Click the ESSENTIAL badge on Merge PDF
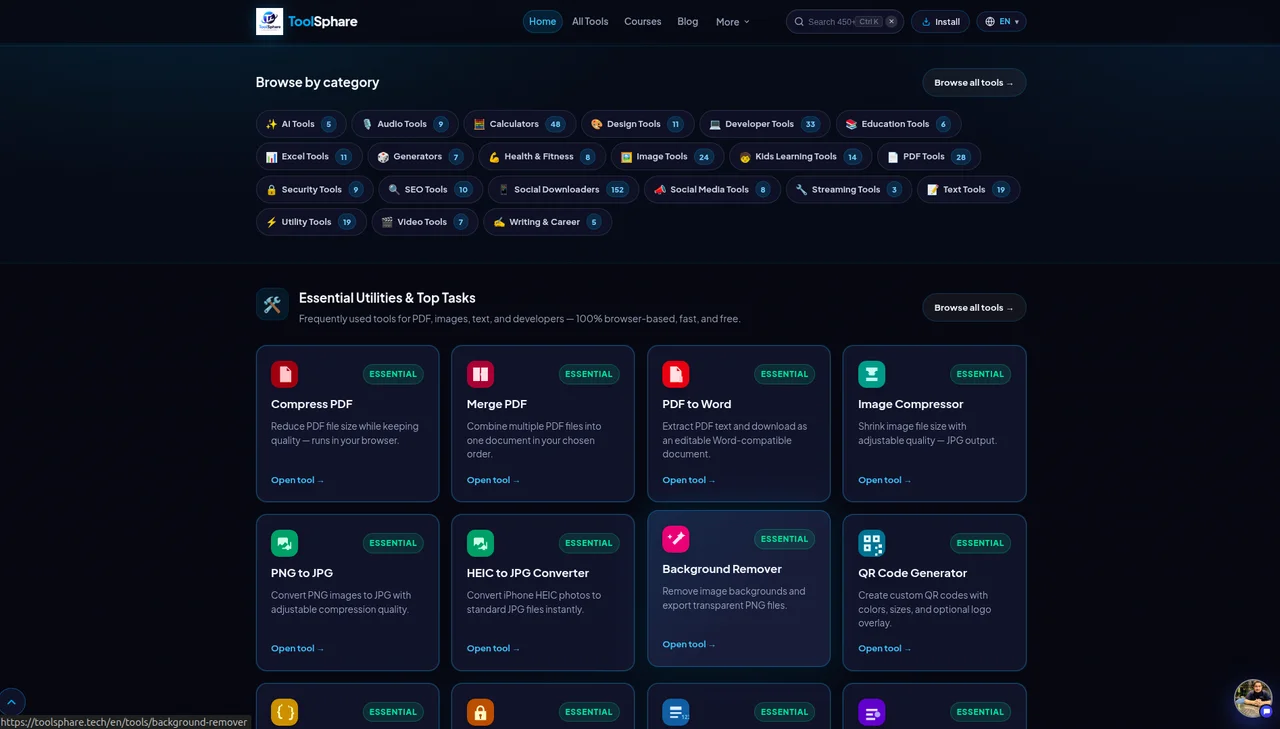The image size is (1280, 729). 589,374
